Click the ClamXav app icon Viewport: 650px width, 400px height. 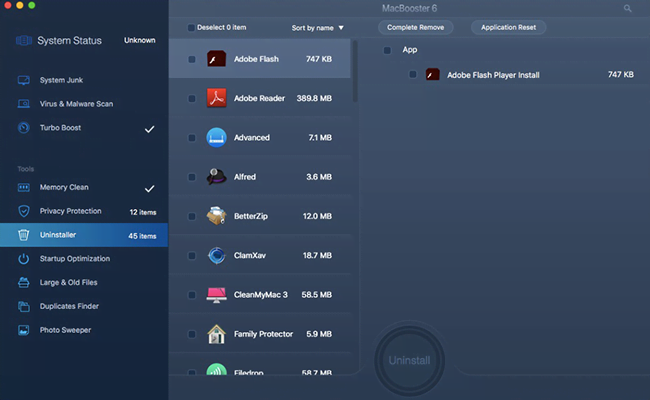coord(216,255)
